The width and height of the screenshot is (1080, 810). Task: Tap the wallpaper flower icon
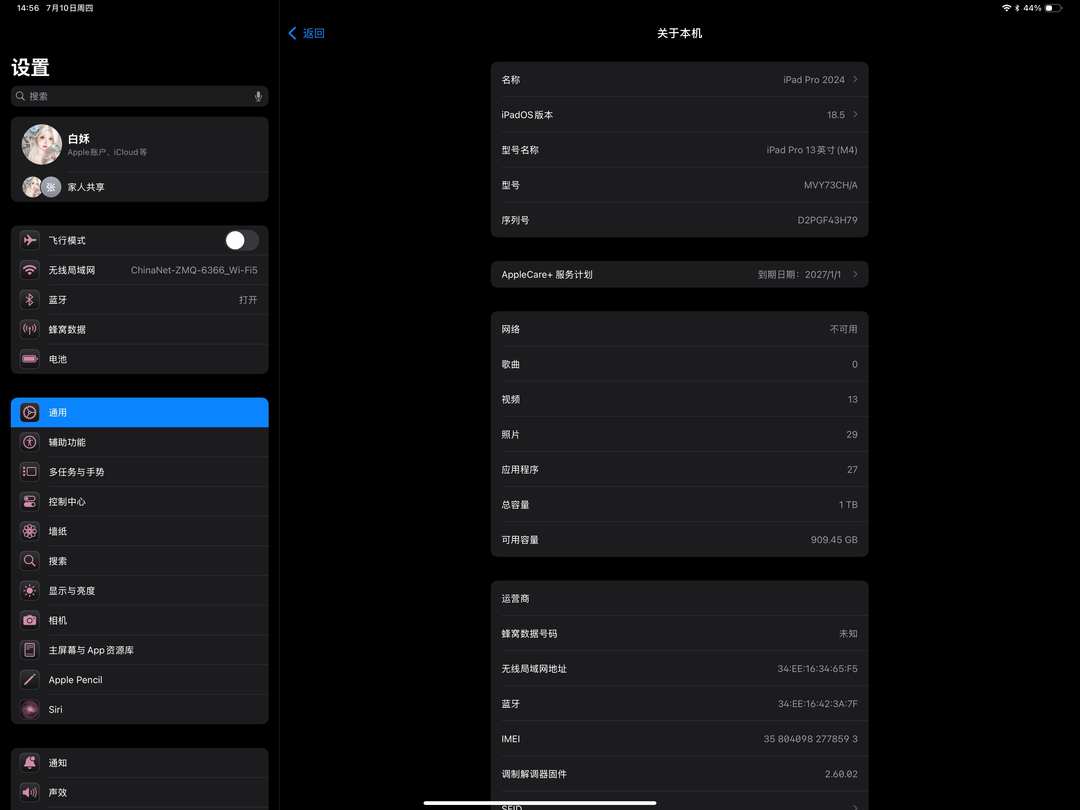coord(30,531)
